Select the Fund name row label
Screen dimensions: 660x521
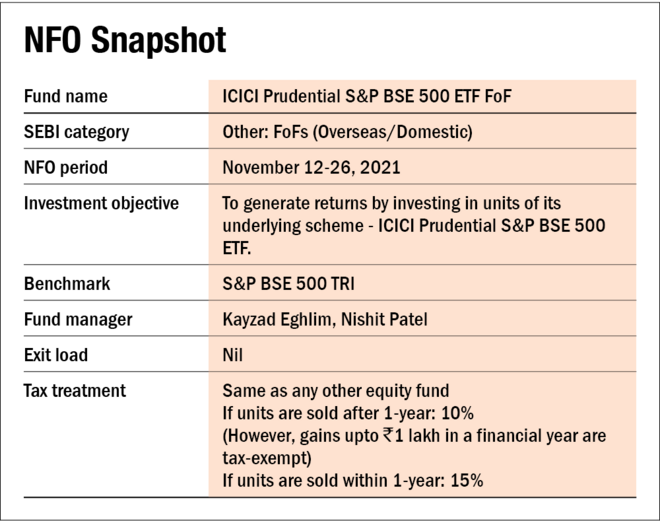point(66,96)
